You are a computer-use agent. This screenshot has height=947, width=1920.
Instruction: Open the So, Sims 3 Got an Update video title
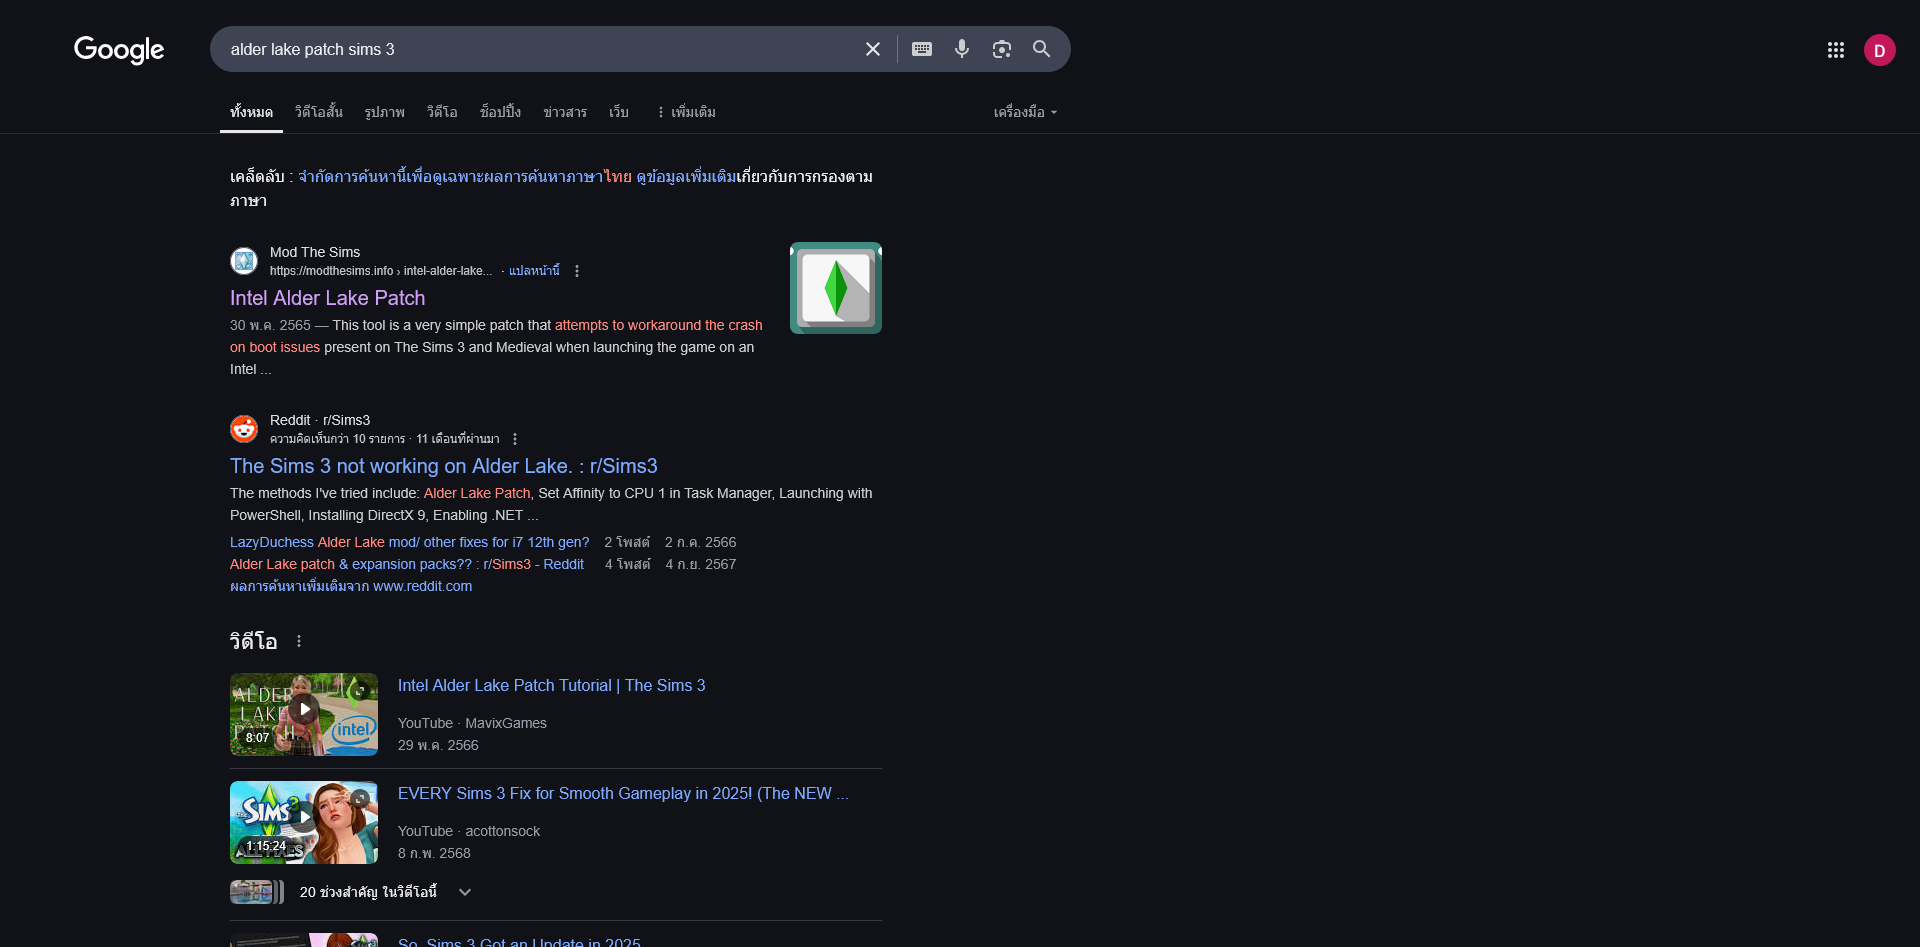point(519,942)
